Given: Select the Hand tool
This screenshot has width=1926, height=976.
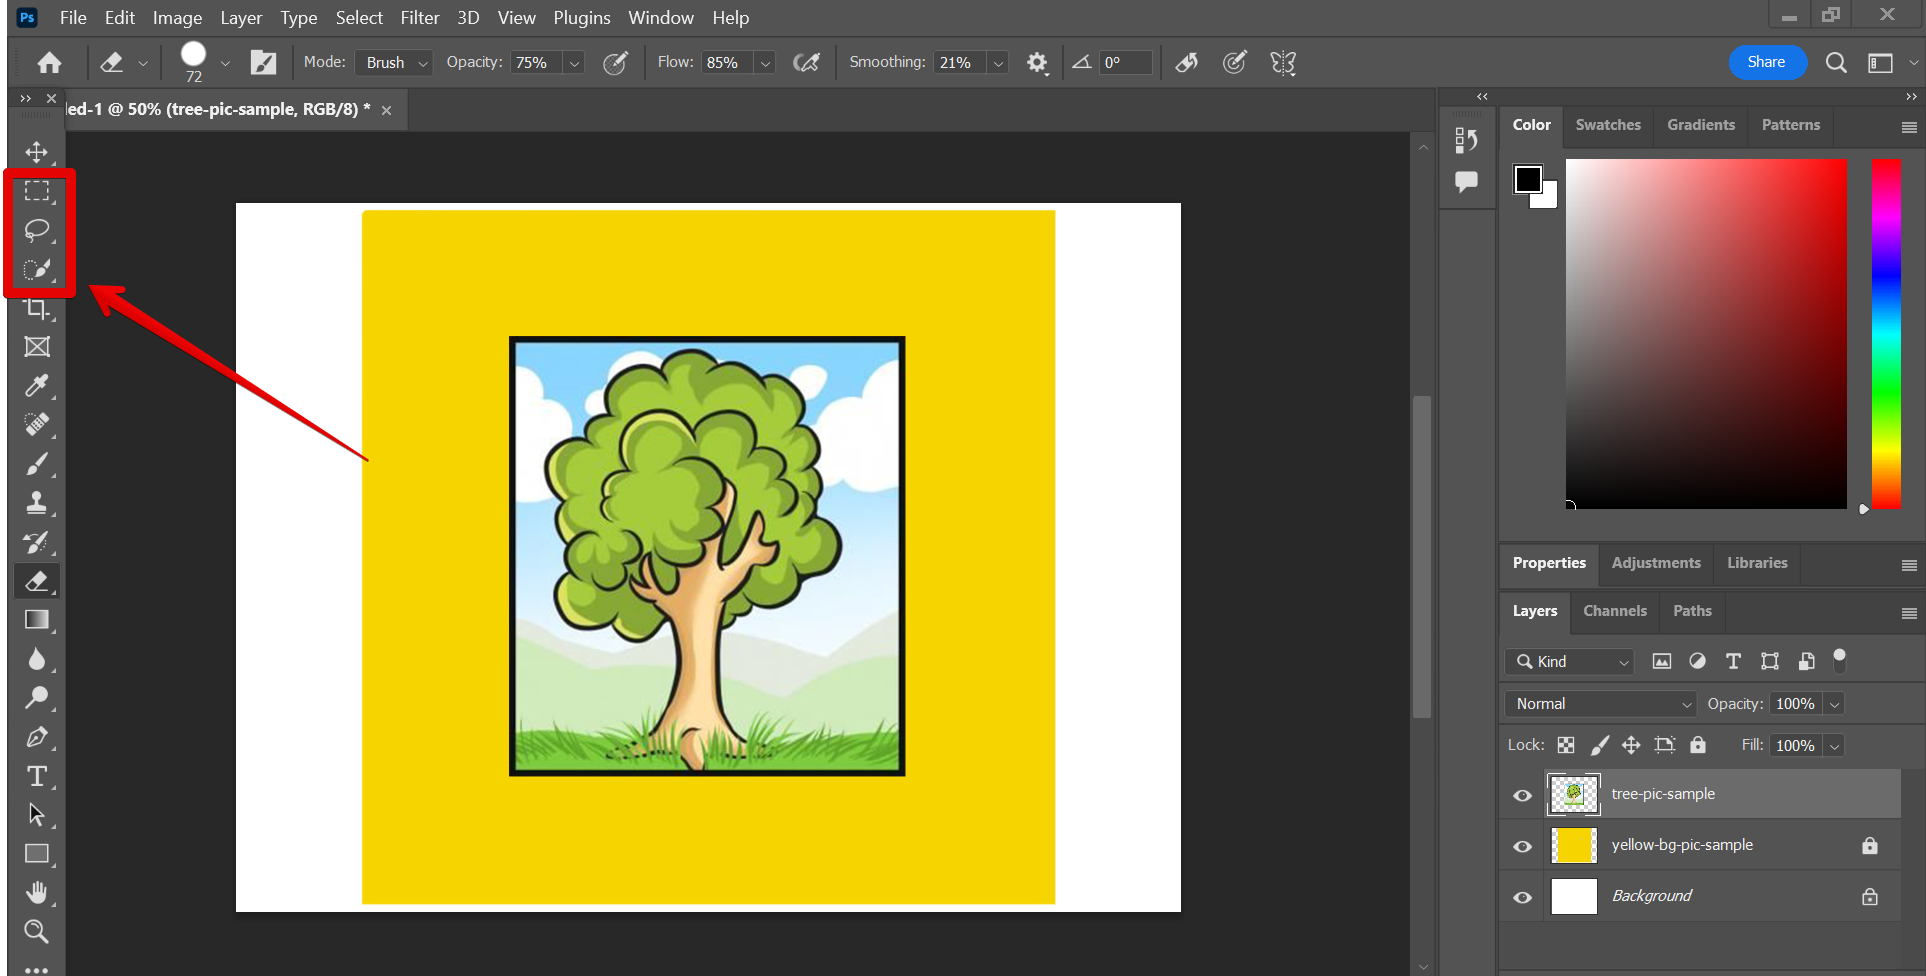Looking at the screenshot, I should click(x=37, y=892).
